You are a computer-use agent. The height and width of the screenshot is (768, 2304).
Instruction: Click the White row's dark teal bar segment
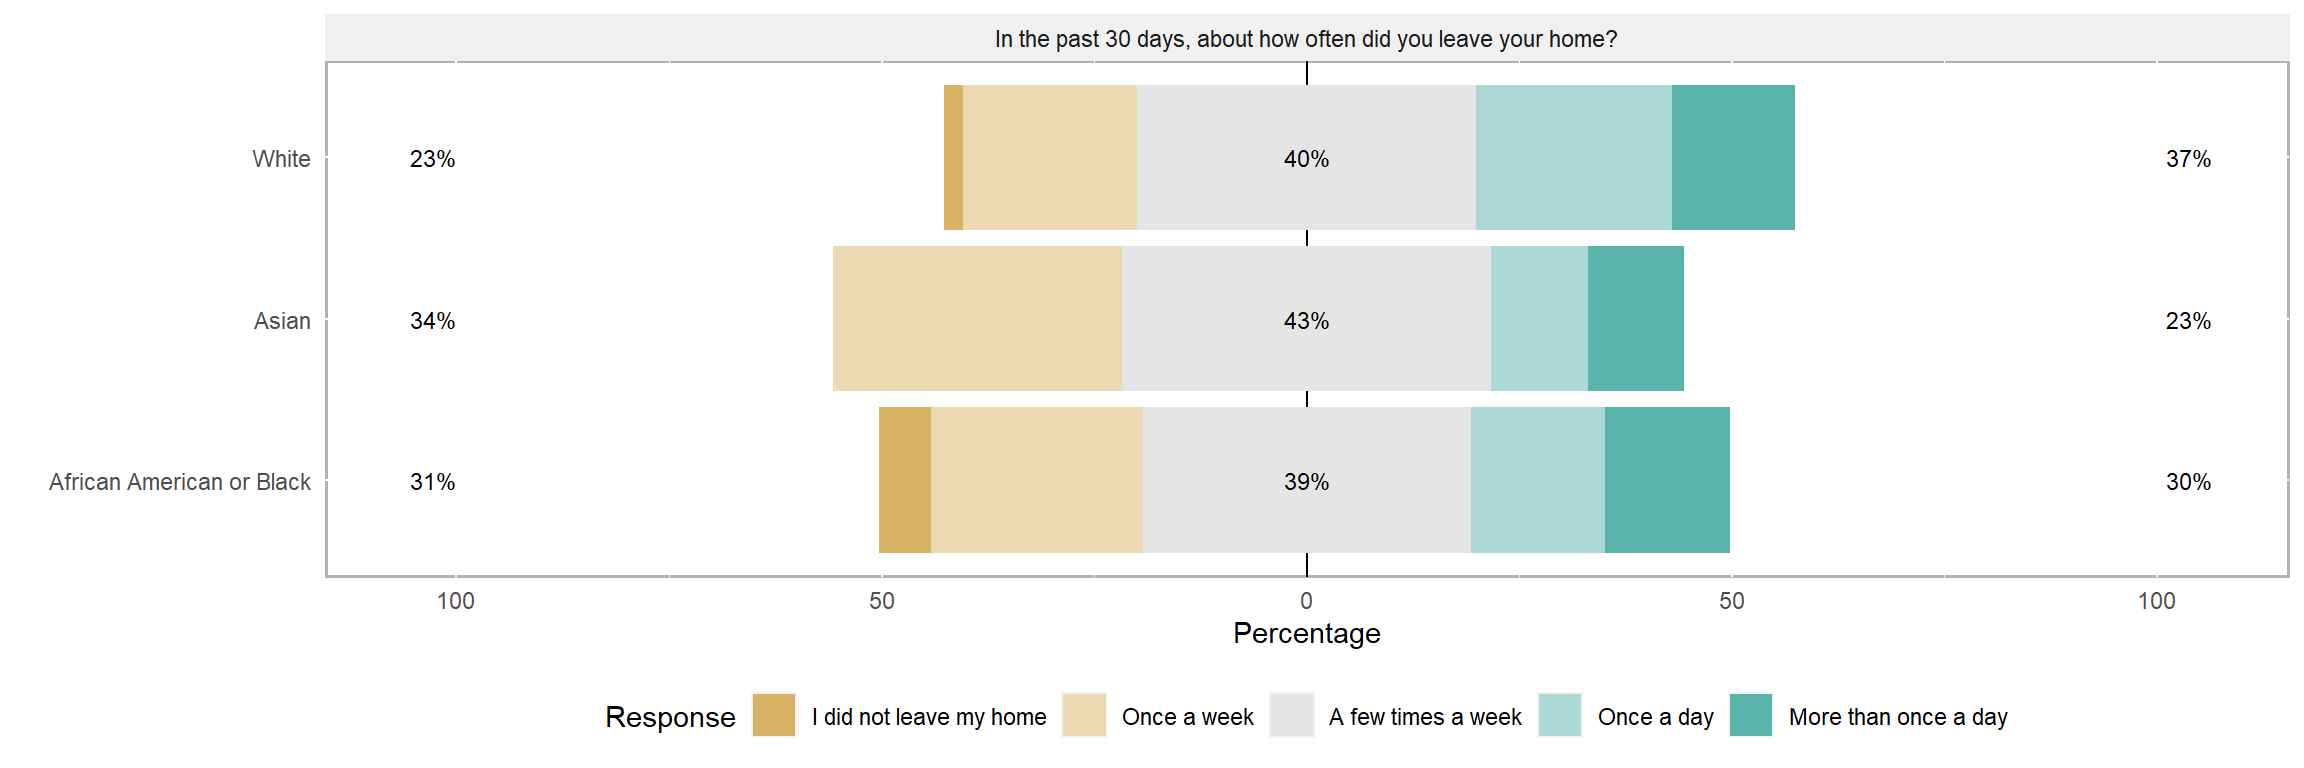(x=1732, y=158)
